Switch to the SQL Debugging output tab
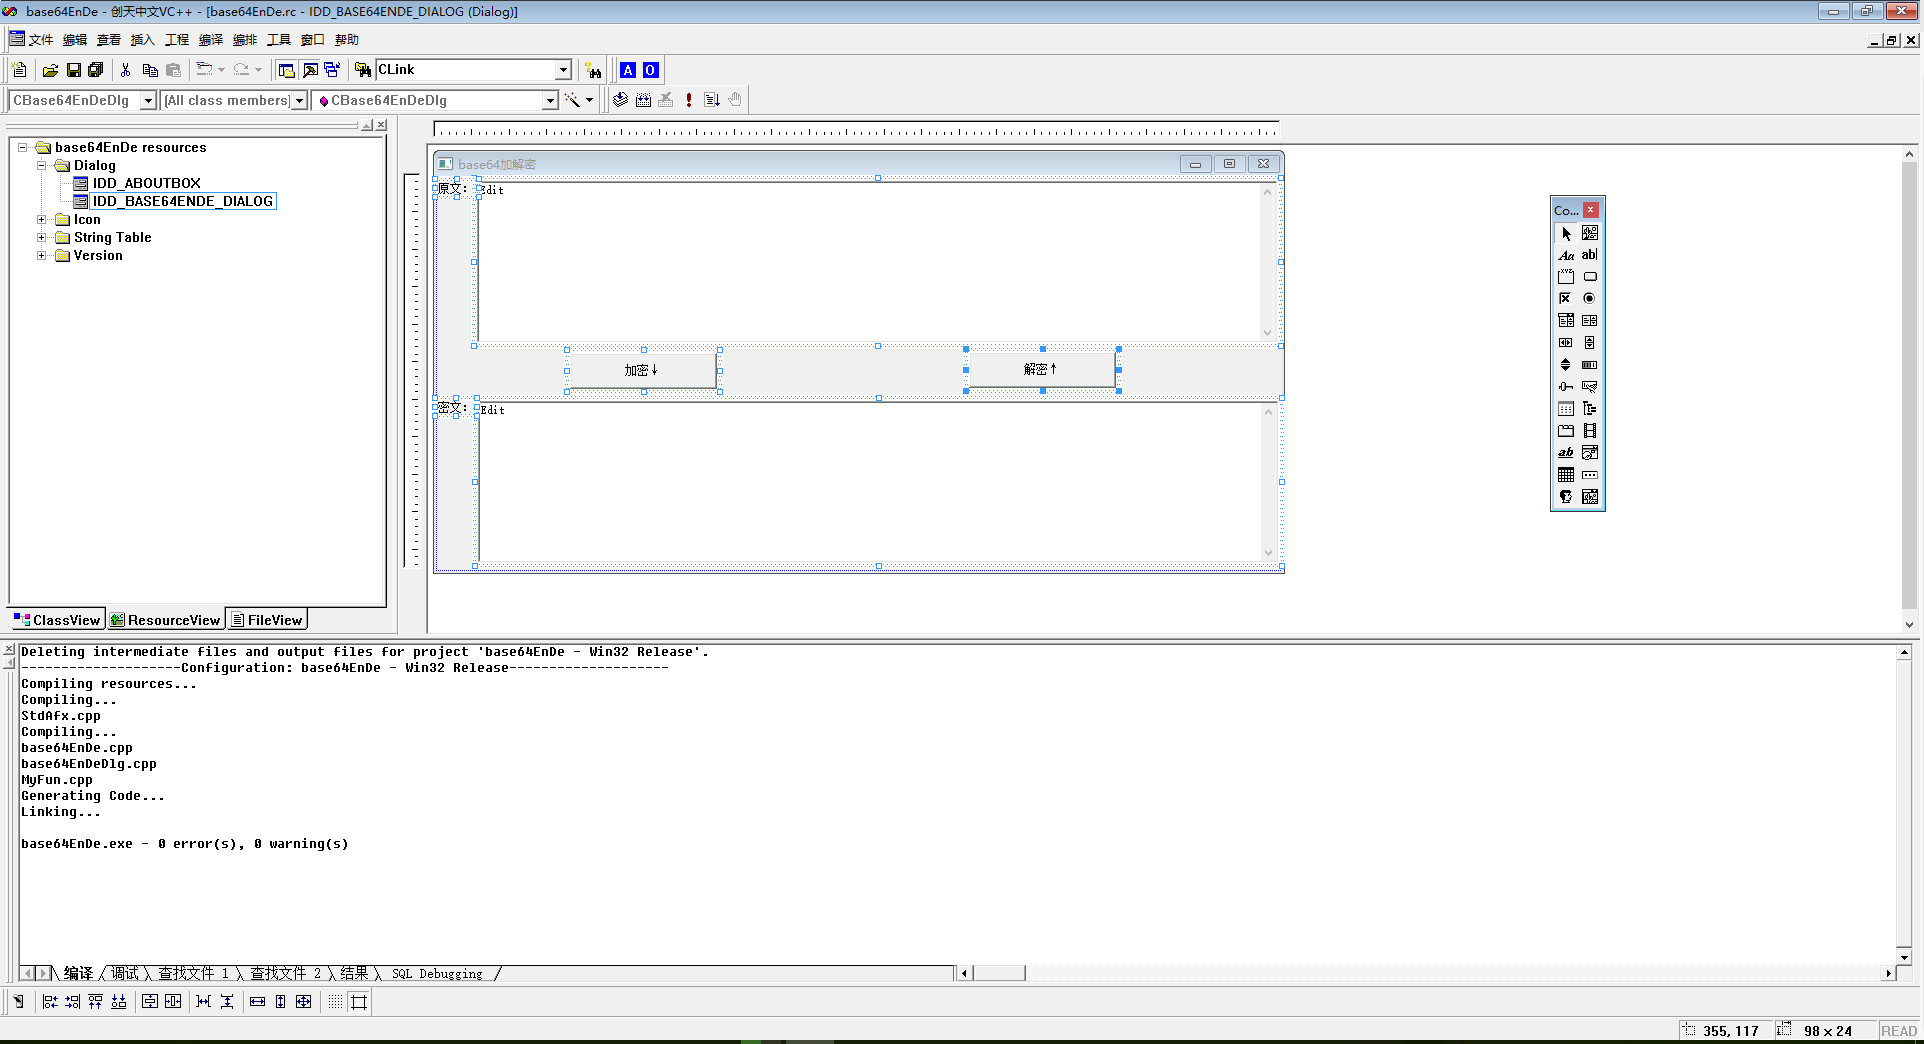The image size is (1924, 1044). point(437,973)
